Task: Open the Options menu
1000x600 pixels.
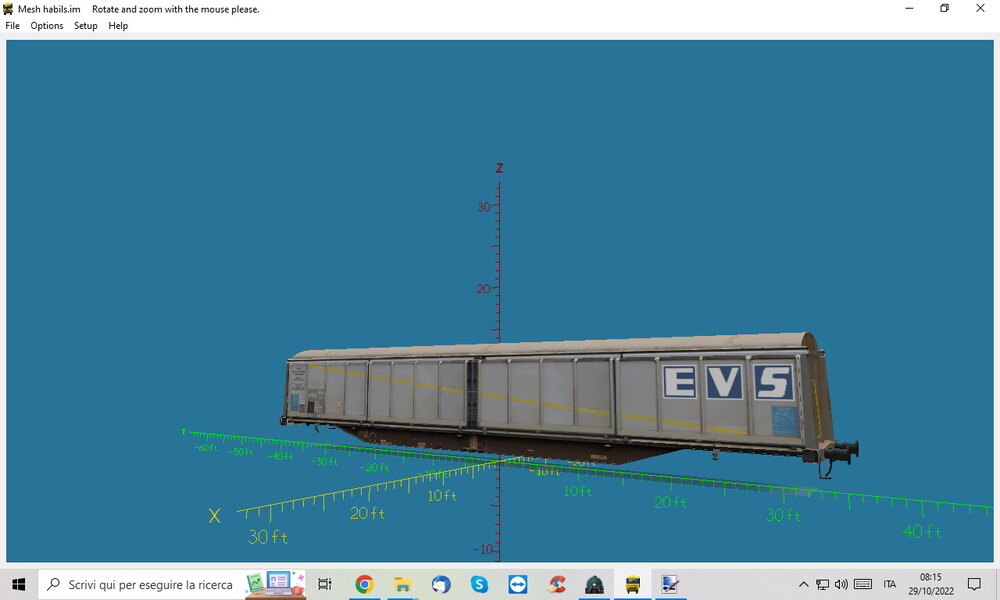Action: (x=47, y=26)
